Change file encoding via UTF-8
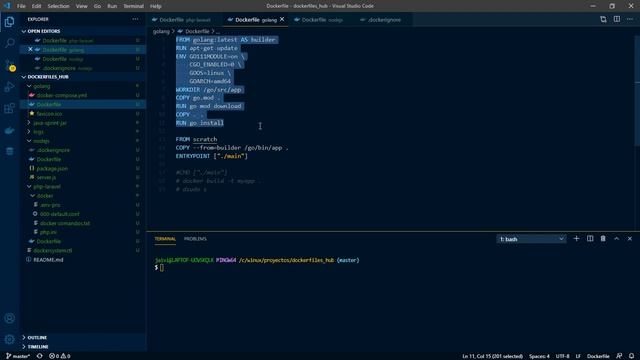The height and width of the screenshot is (360, 640). pyautogui.click(x=562, y=356)
